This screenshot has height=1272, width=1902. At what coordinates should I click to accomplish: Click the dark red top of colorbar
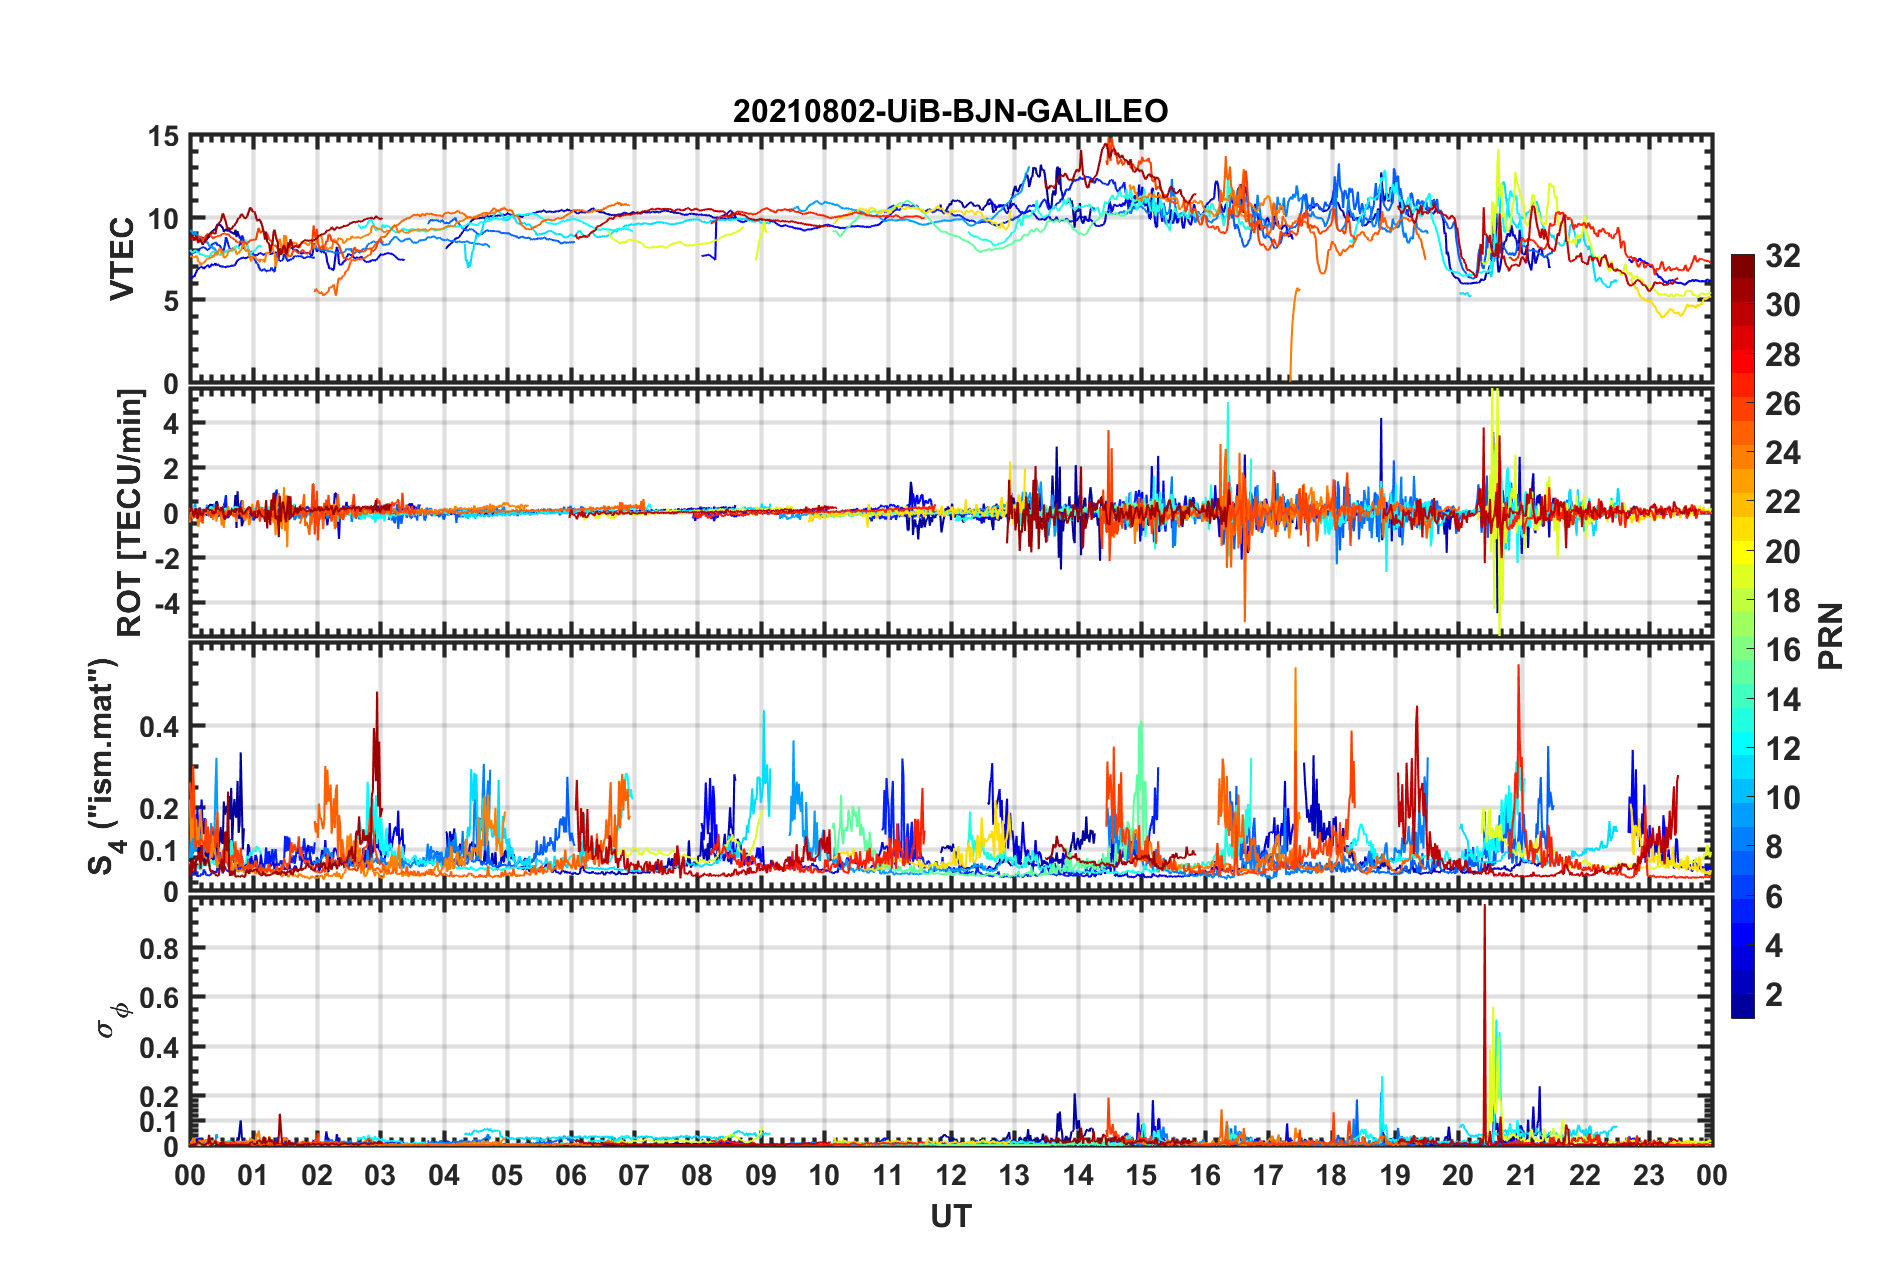(1742, 267)
